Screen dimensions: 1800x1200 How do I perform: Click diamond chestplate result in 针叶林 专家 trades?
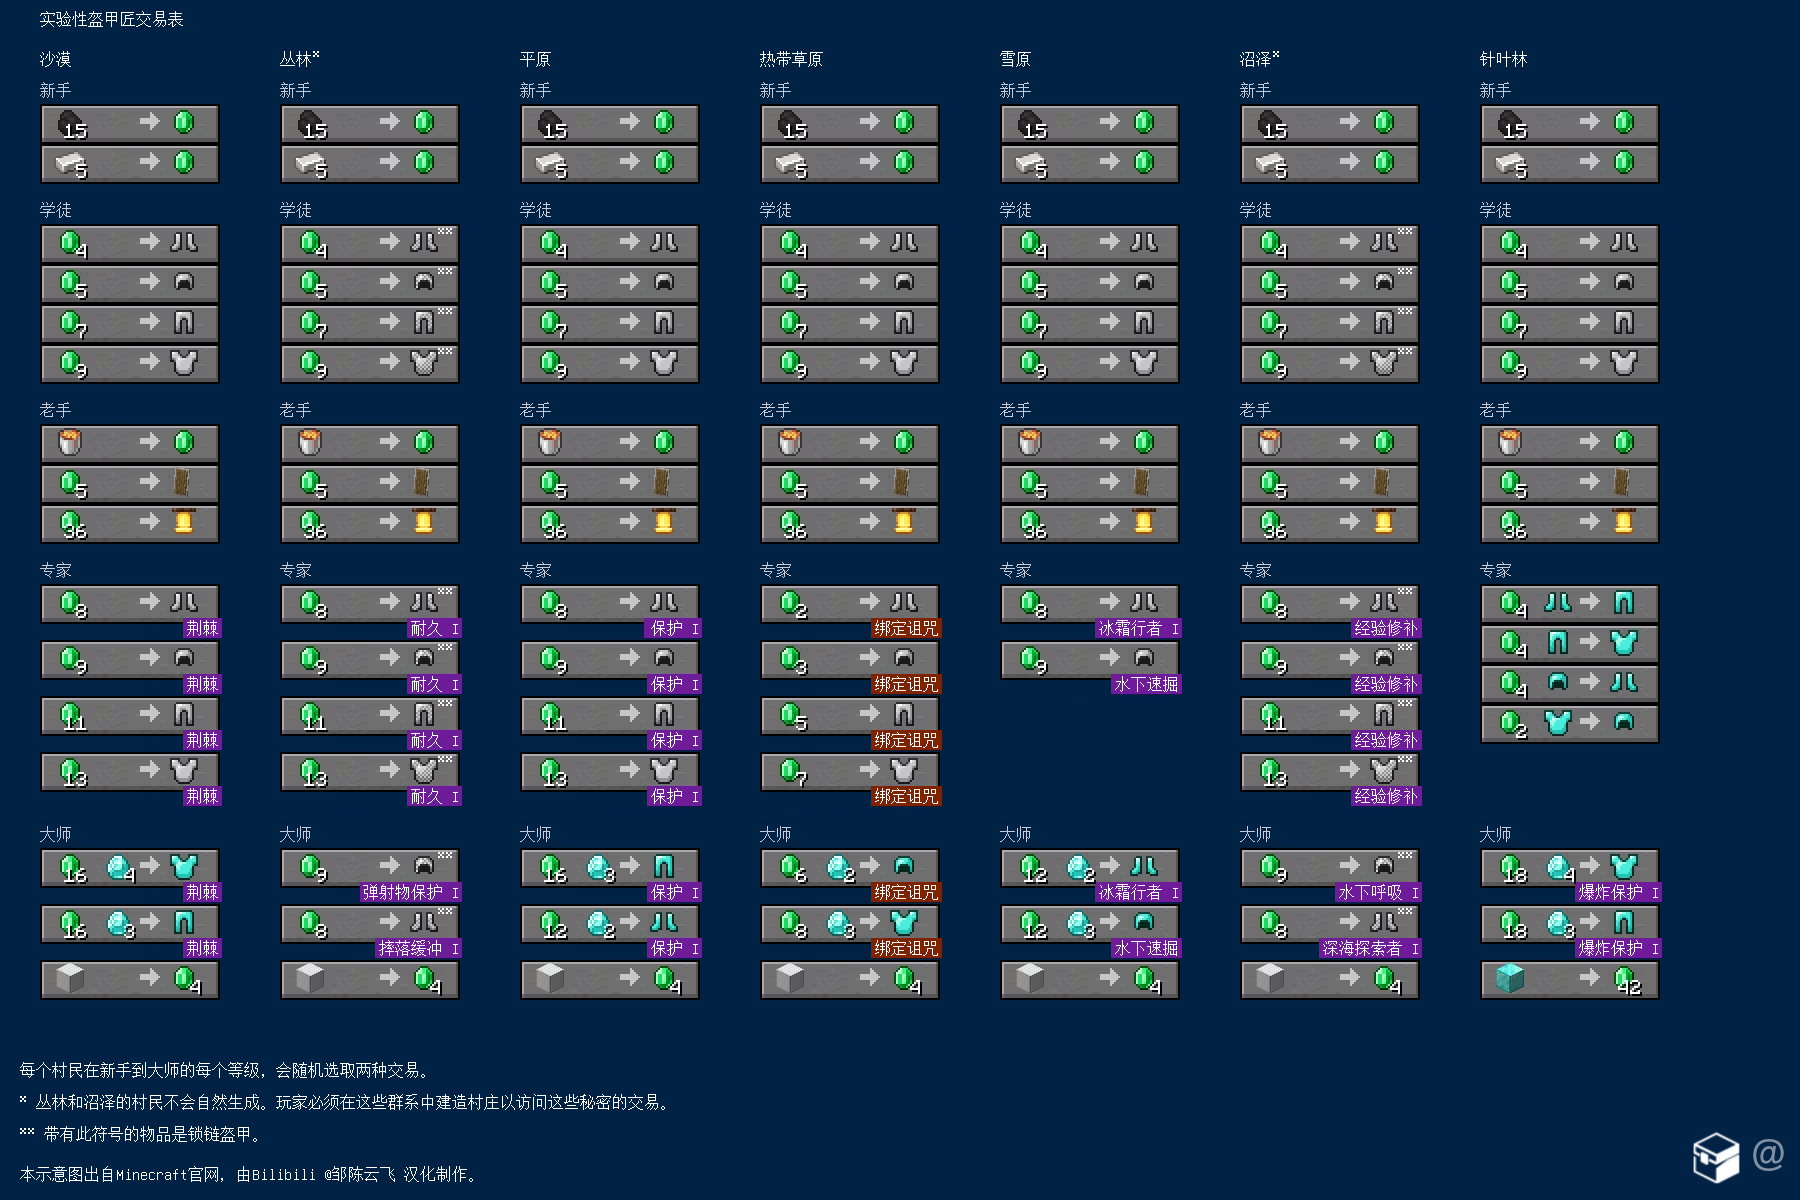[1624, 642]
